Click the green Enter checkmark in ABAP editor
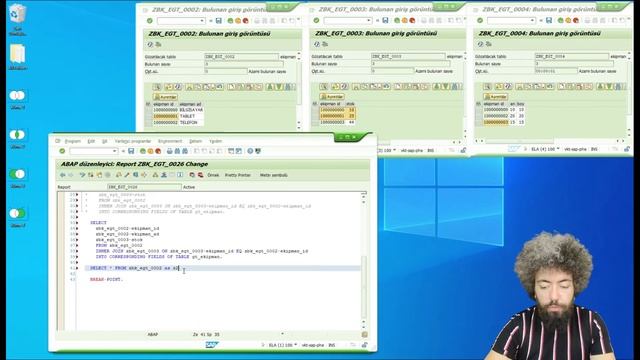The height and width of the screenshot is (360, 640). (x=62, y=151)
